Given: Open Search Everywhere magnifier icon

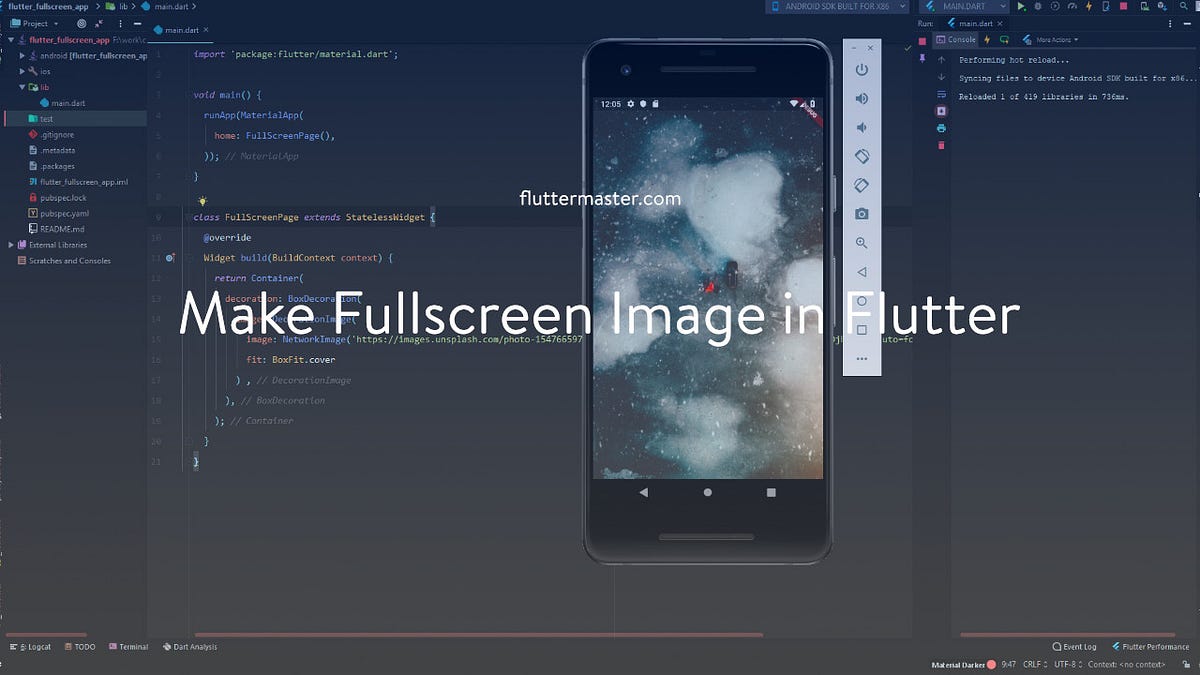Looking at the screenshot, I should 1182,6.
